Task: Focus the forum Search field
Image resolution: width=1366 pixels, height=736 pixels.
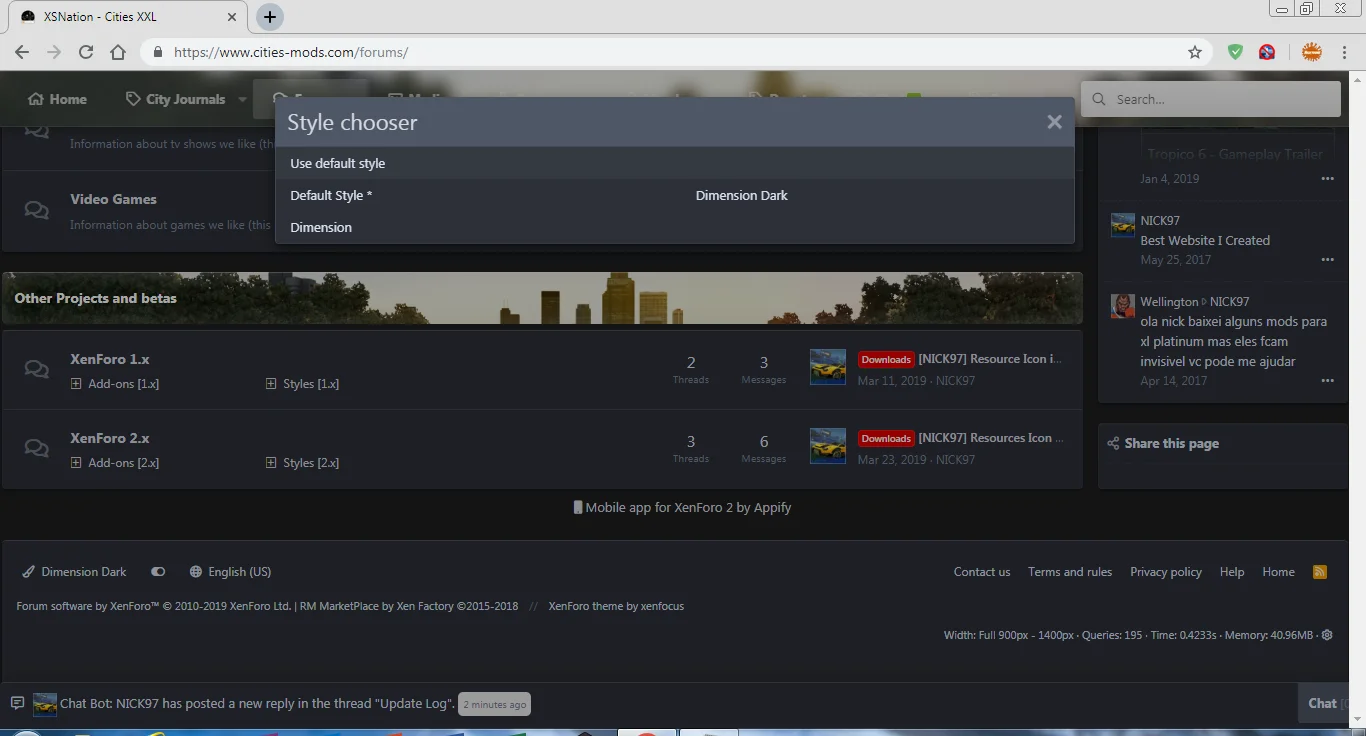Action: pos(1211,99)
